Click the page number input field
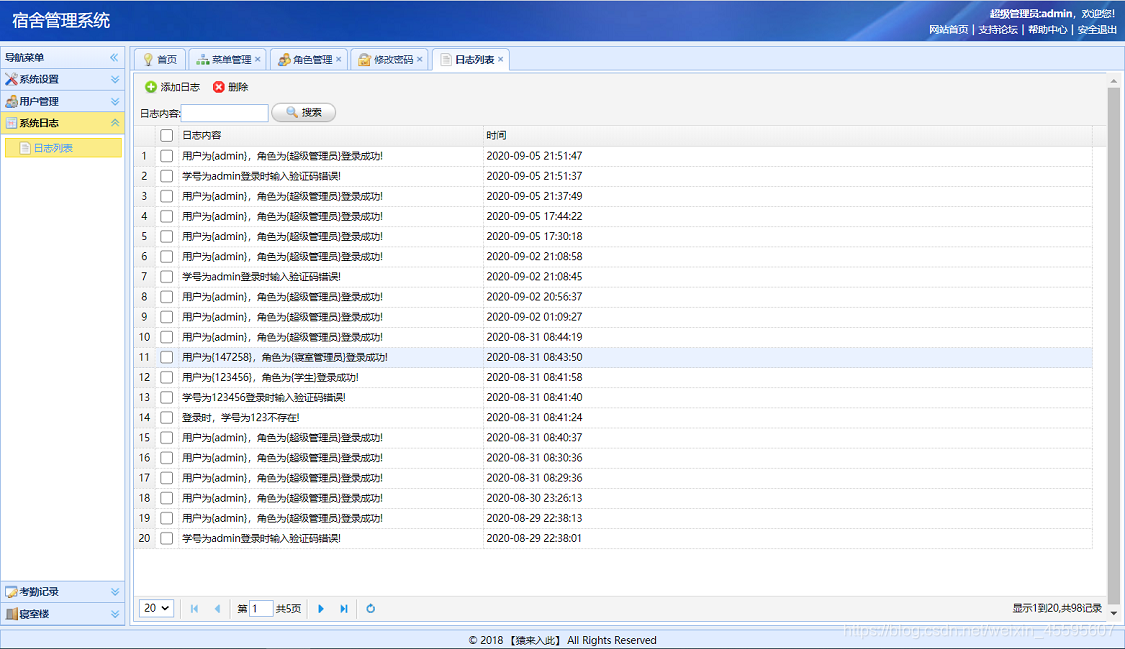The image size is (1125, 649). tap(260, 608)
